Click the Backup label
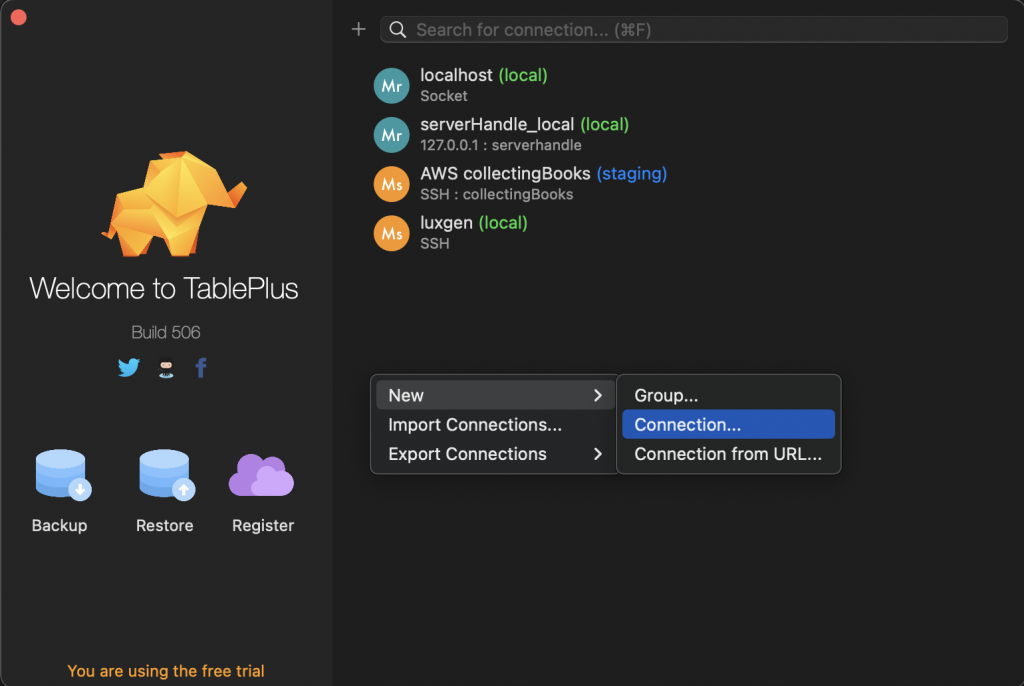This screenshot has height=686, width=1024. 59,526
